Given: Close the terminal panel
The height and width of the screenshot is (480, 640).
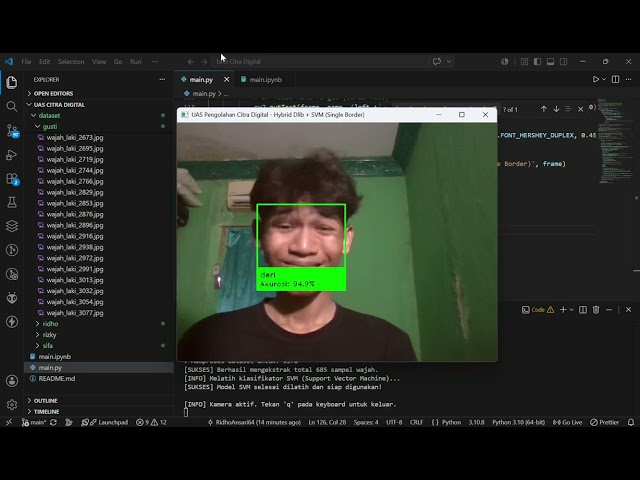Looking at the screenshot, I should [x=629, y=310].
